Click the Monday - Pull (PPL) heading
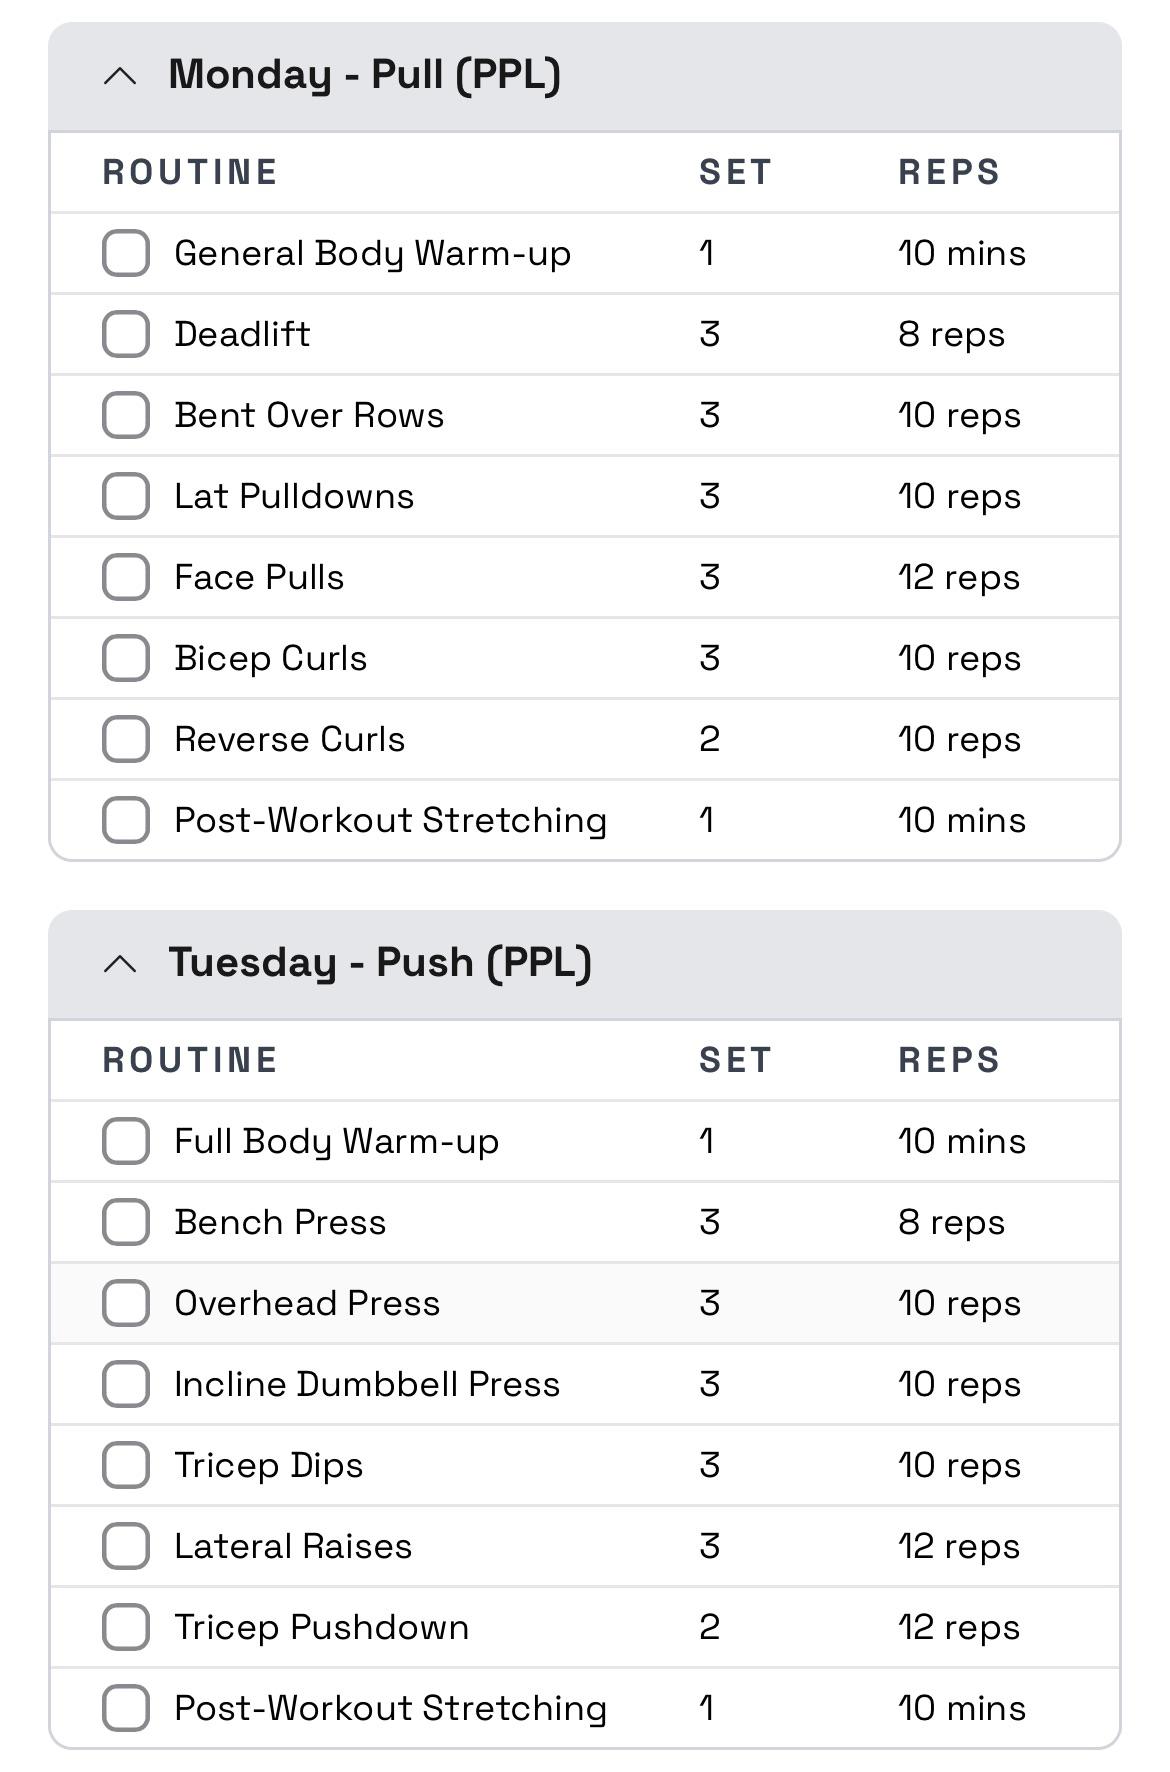Image resolution: width=1170 pixels, height=1772 pixels. 364,76
